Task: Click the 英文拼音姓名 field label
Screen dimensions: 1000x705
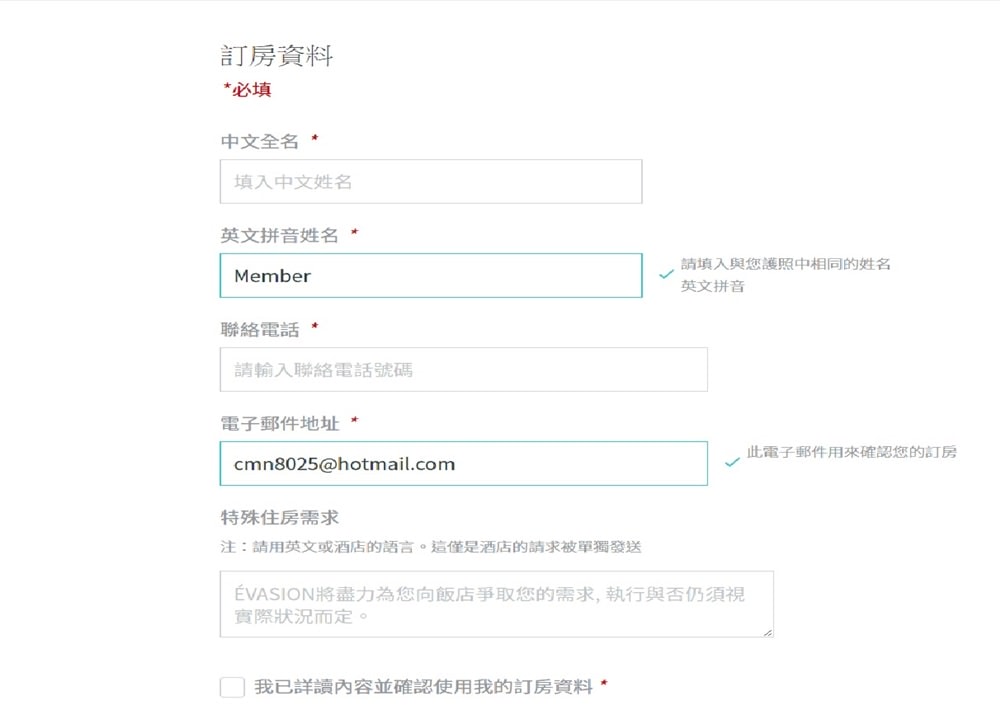Action: coord(280,236)
